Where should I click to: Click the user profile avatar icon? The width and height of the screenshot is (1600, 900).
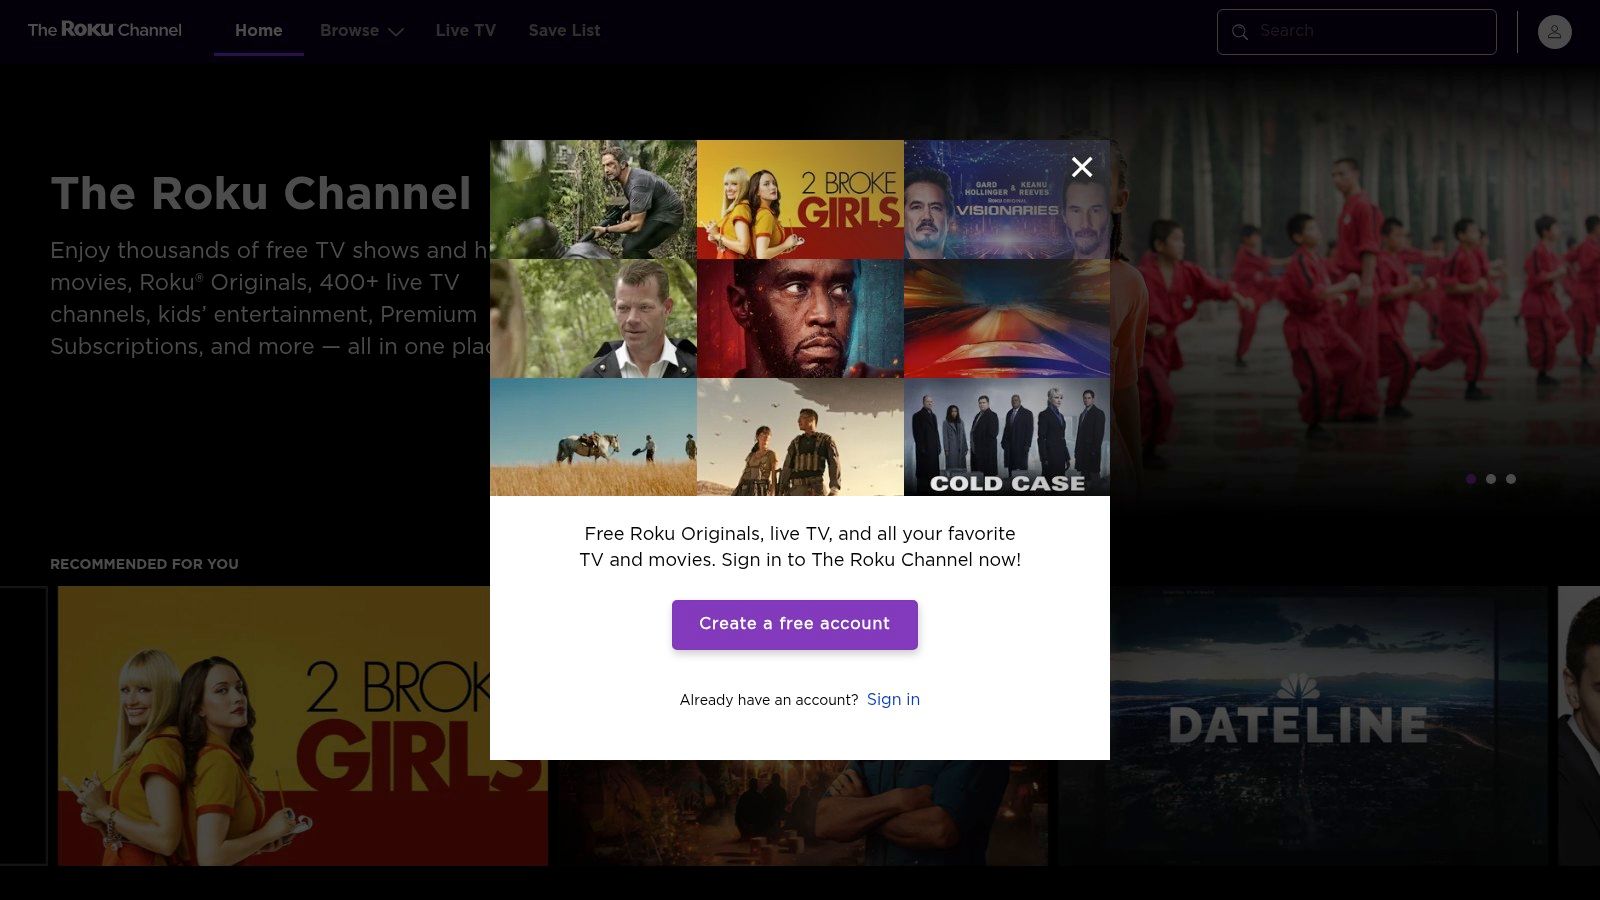click(1554, 32)
